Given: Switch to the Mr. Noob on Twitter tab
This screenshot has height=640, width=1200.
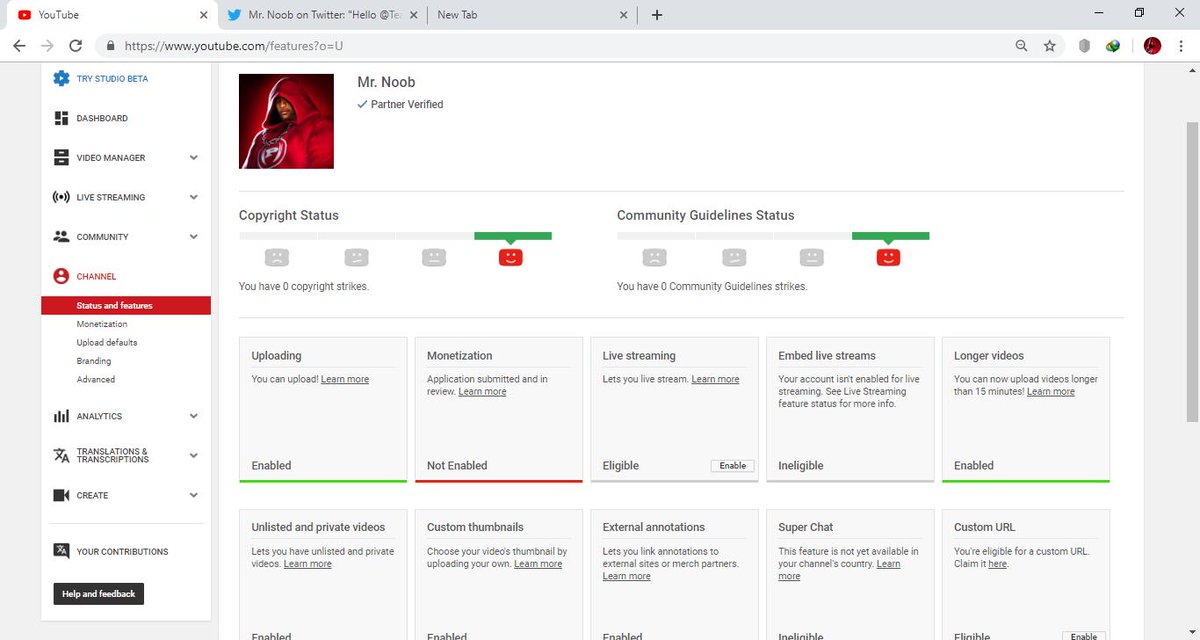Looking at the screenshot, I should (322, 15).
